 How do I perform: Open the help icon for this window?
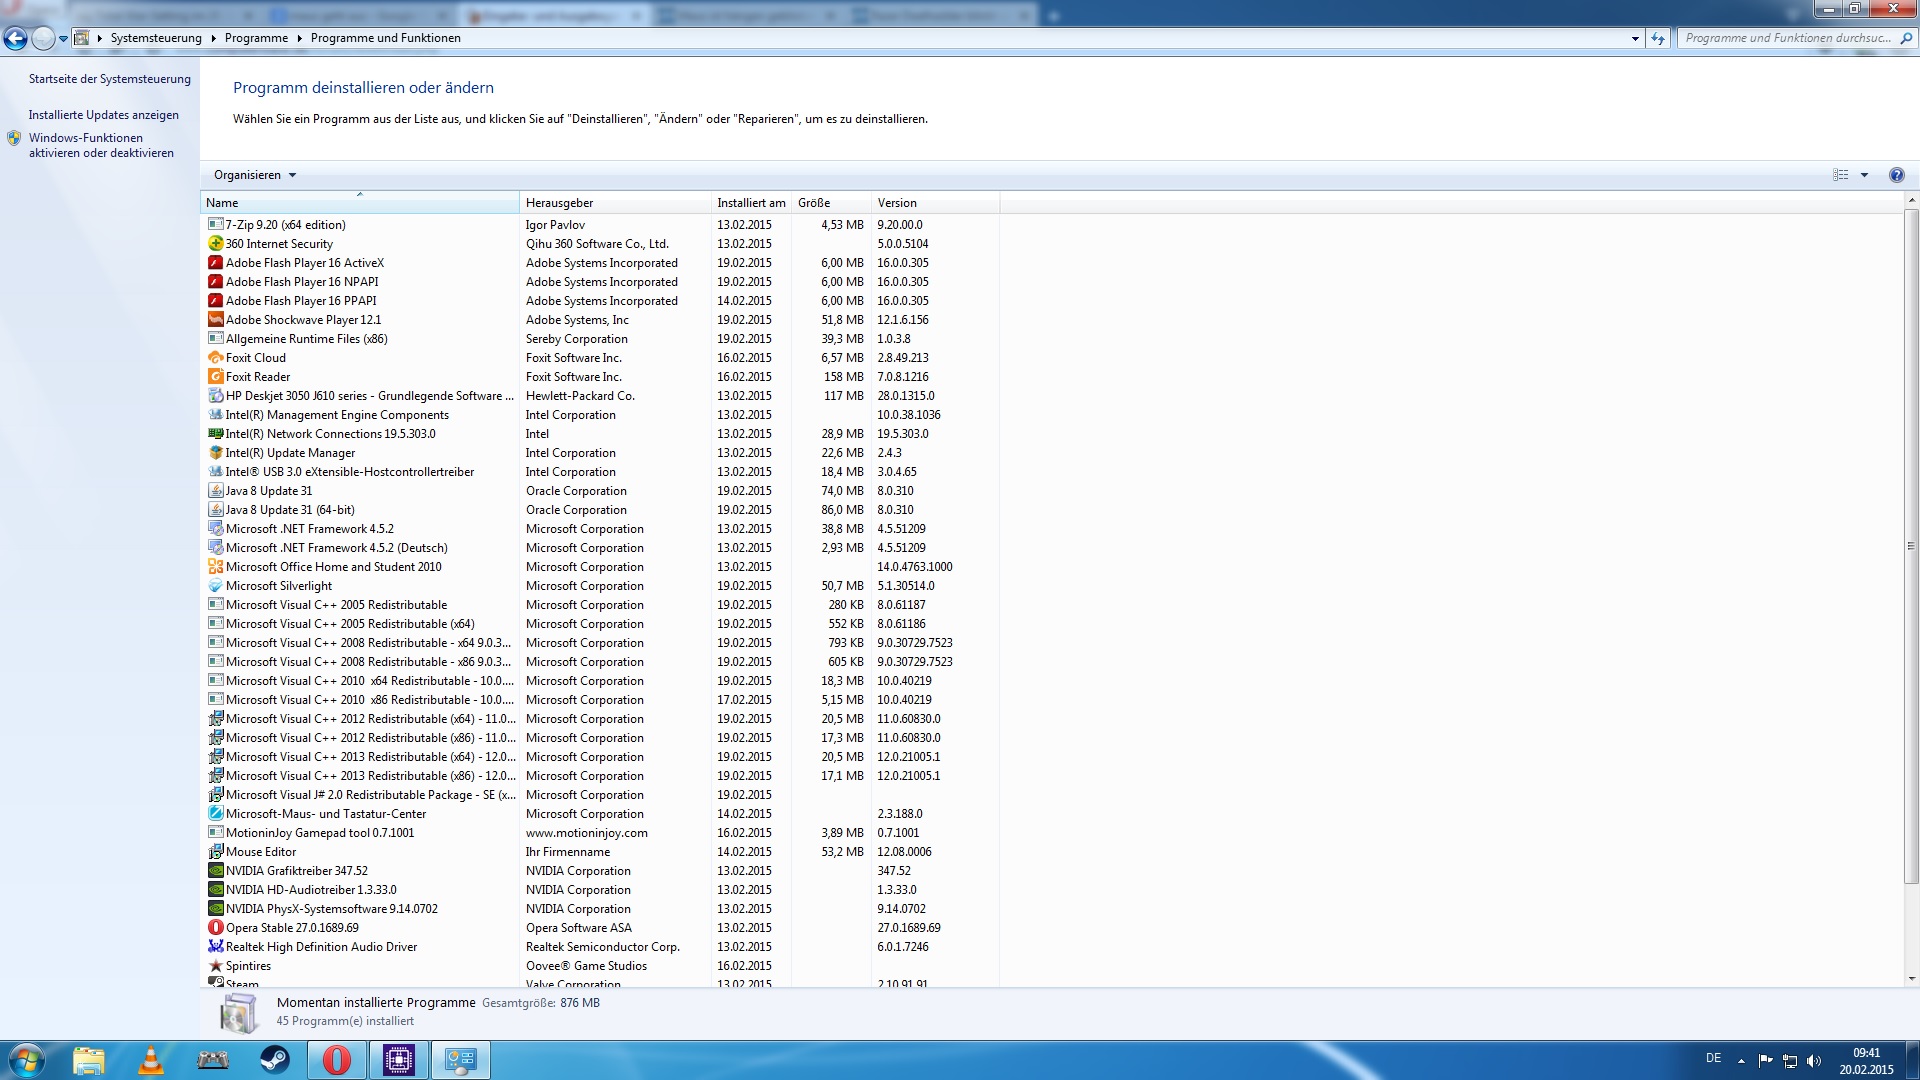(x=1896, y=175)
